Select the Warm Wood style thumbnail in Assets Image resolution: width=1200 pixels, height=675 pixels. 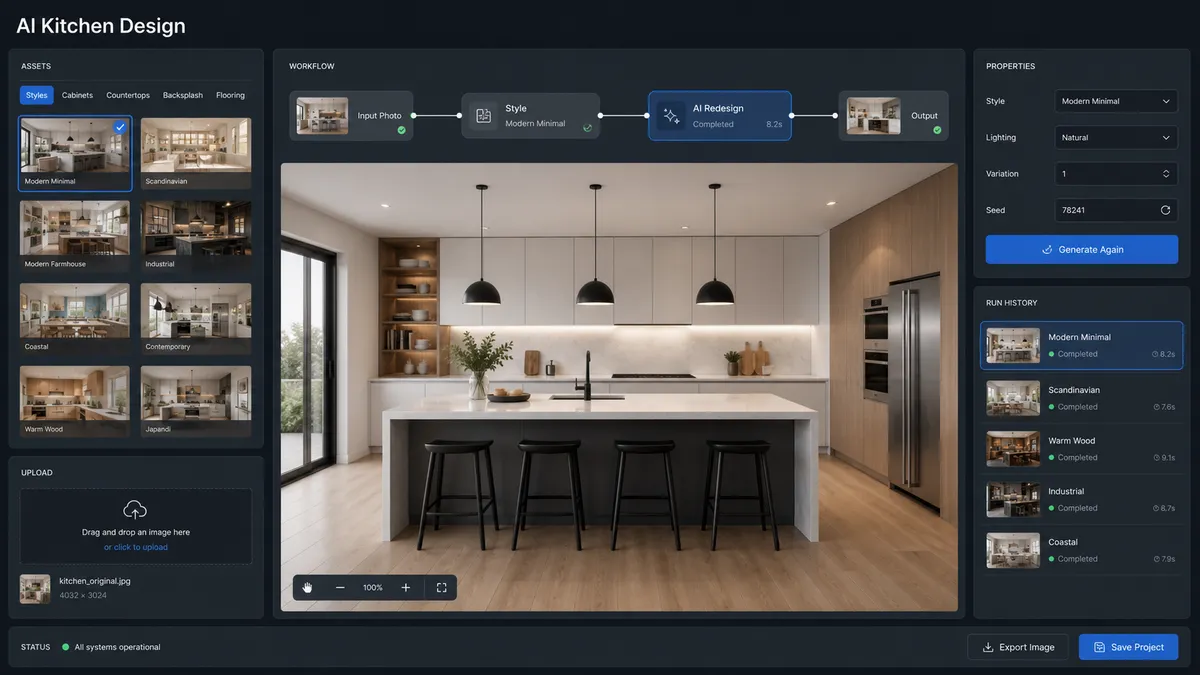pyautogui.click(x=75, y=401)
